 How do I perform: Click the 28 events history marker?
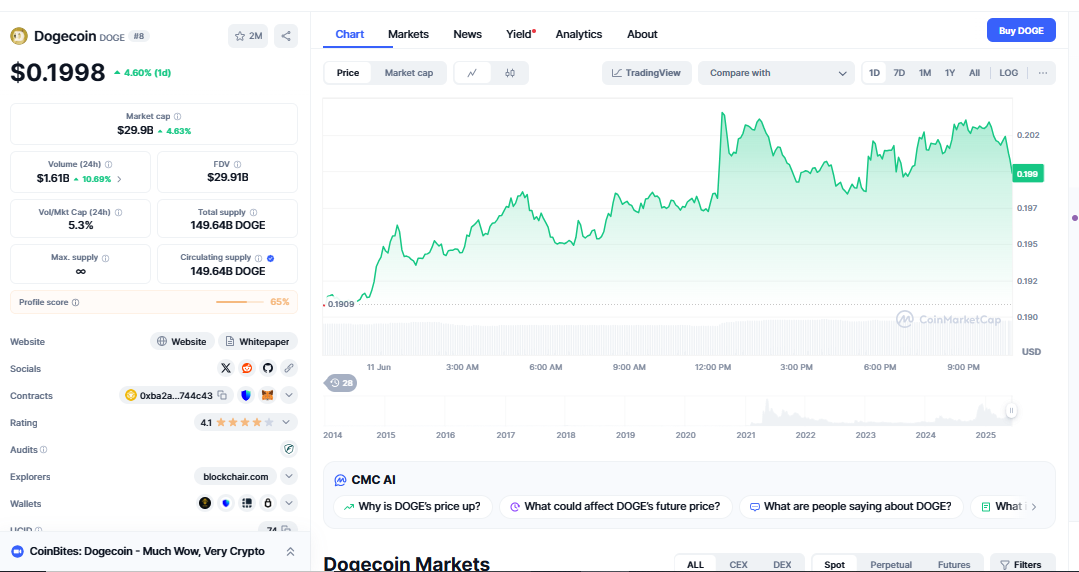[340, 383]
